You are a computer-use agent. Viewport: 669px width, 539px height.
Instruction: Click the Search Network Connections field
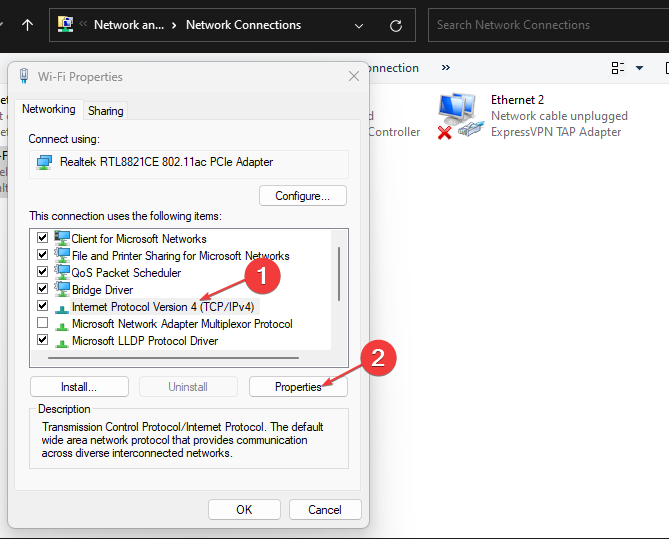pos(548,25)
